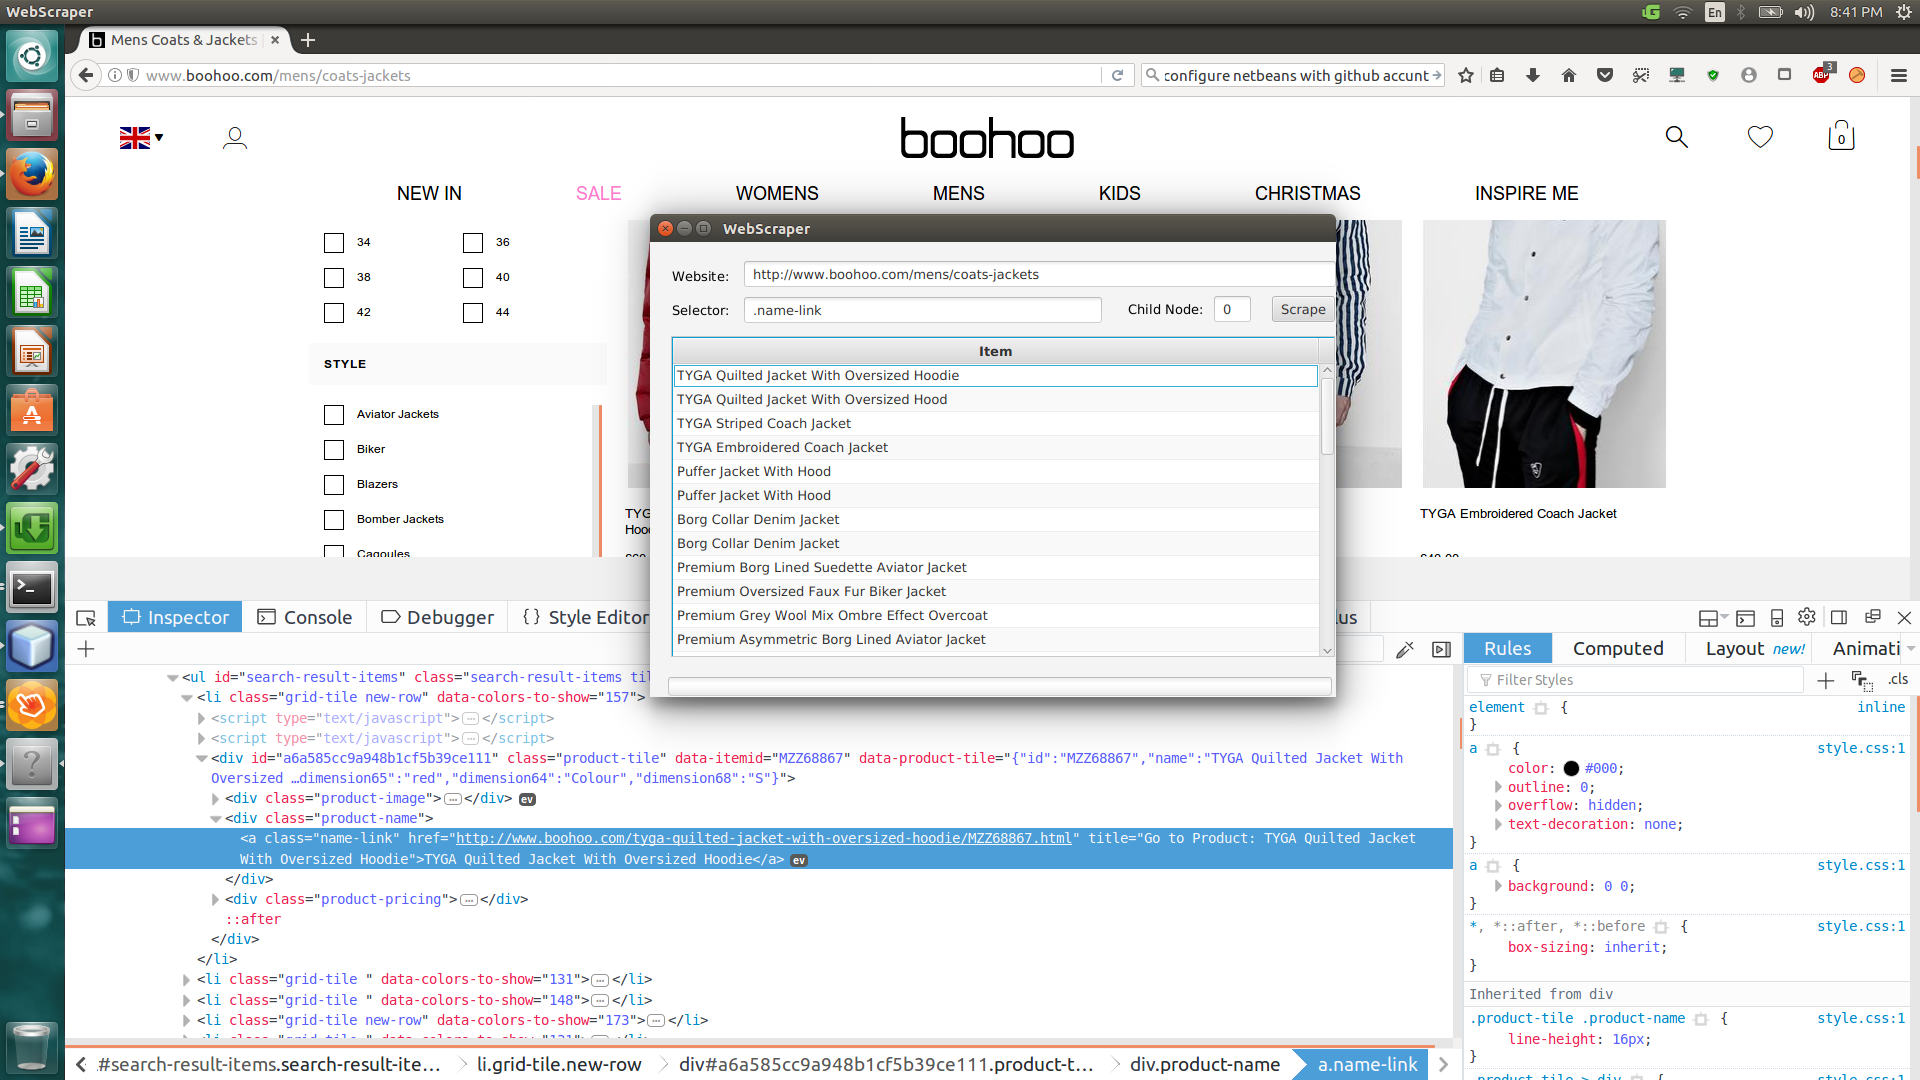Switch to the Console tab
This screenshot has height=1080, width=1920.
[305, 617]
